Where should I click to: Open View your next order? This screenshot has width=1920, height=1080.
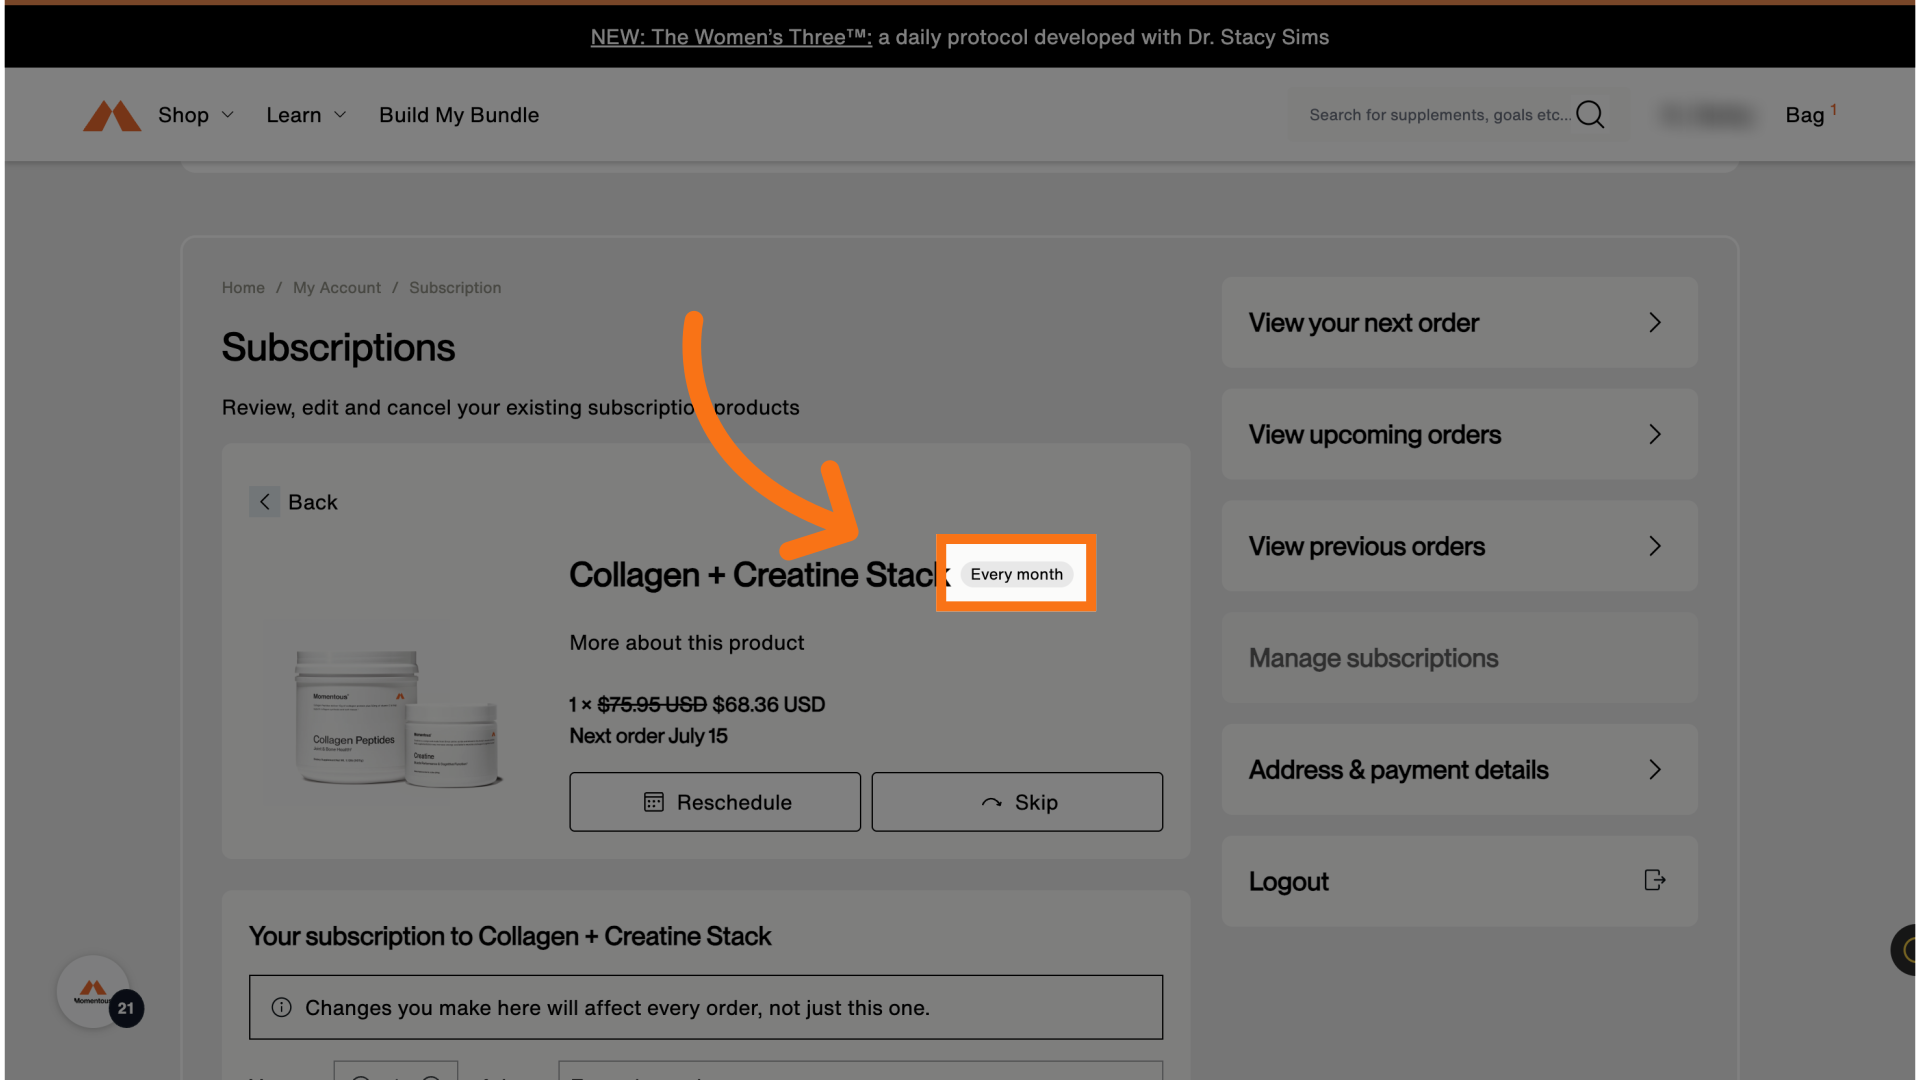pos(1459,322)
